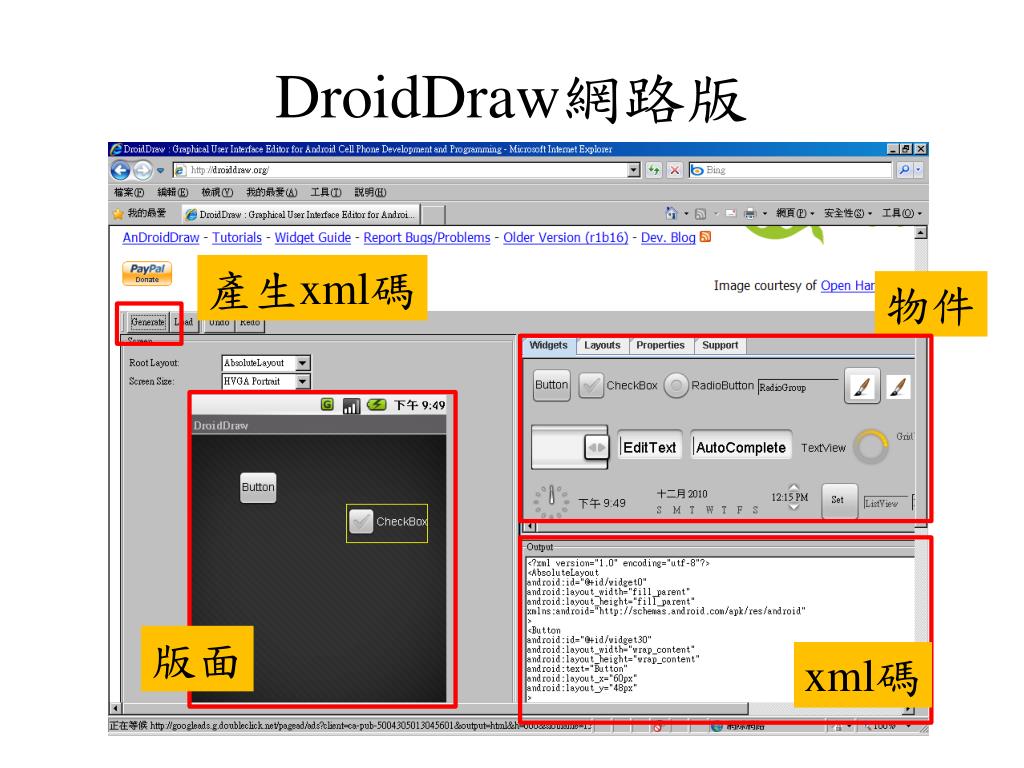Open the recent pages dropdown next to Forward
The width and height of the screenshot is (1024, 768).
(161, 170)
